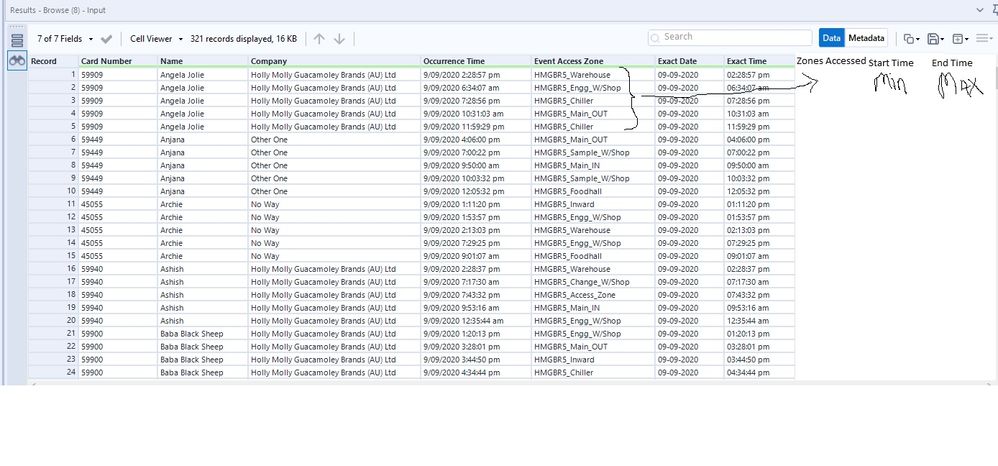Click Ashish name cell in record 16
The width and height of the screenshot is (998, 466).
pyautogui.click(x=202, y=269)
